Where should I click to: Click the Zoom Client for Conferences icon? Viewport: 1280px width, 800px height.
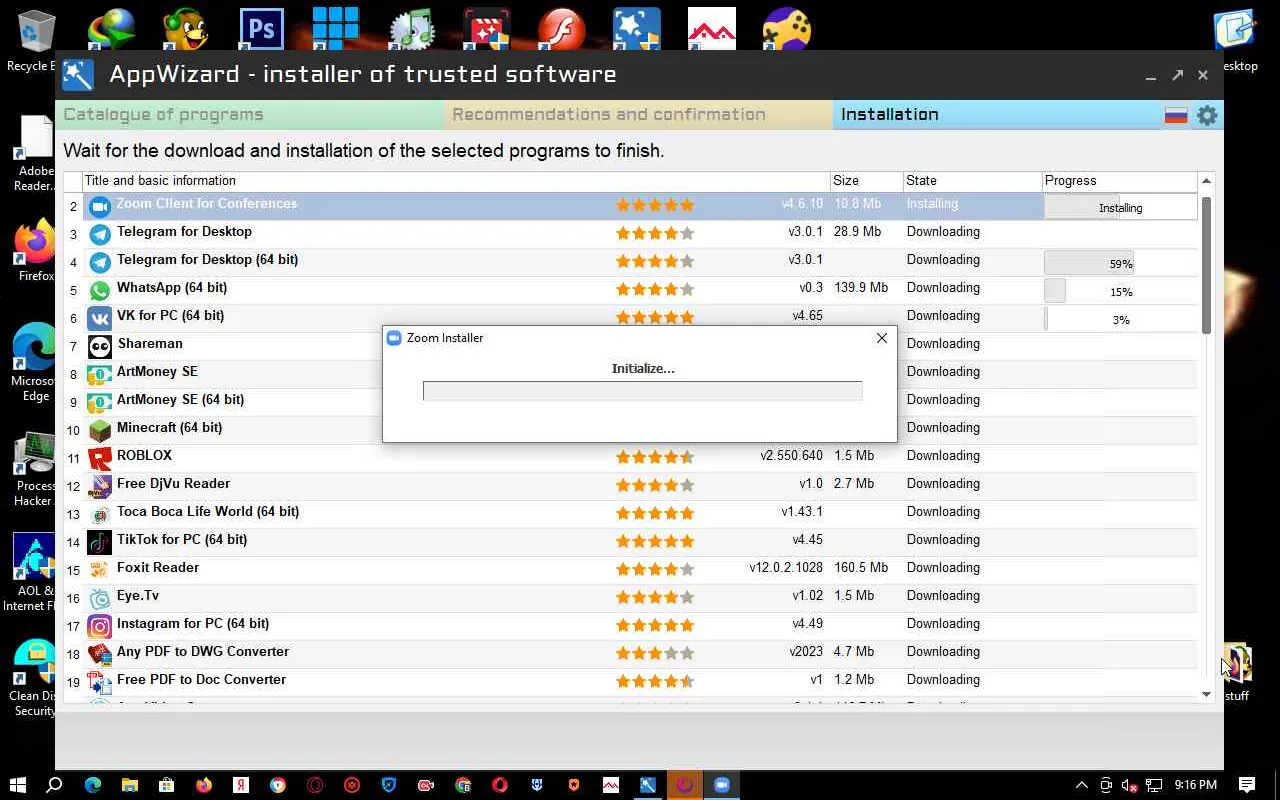tap(99, 207)
